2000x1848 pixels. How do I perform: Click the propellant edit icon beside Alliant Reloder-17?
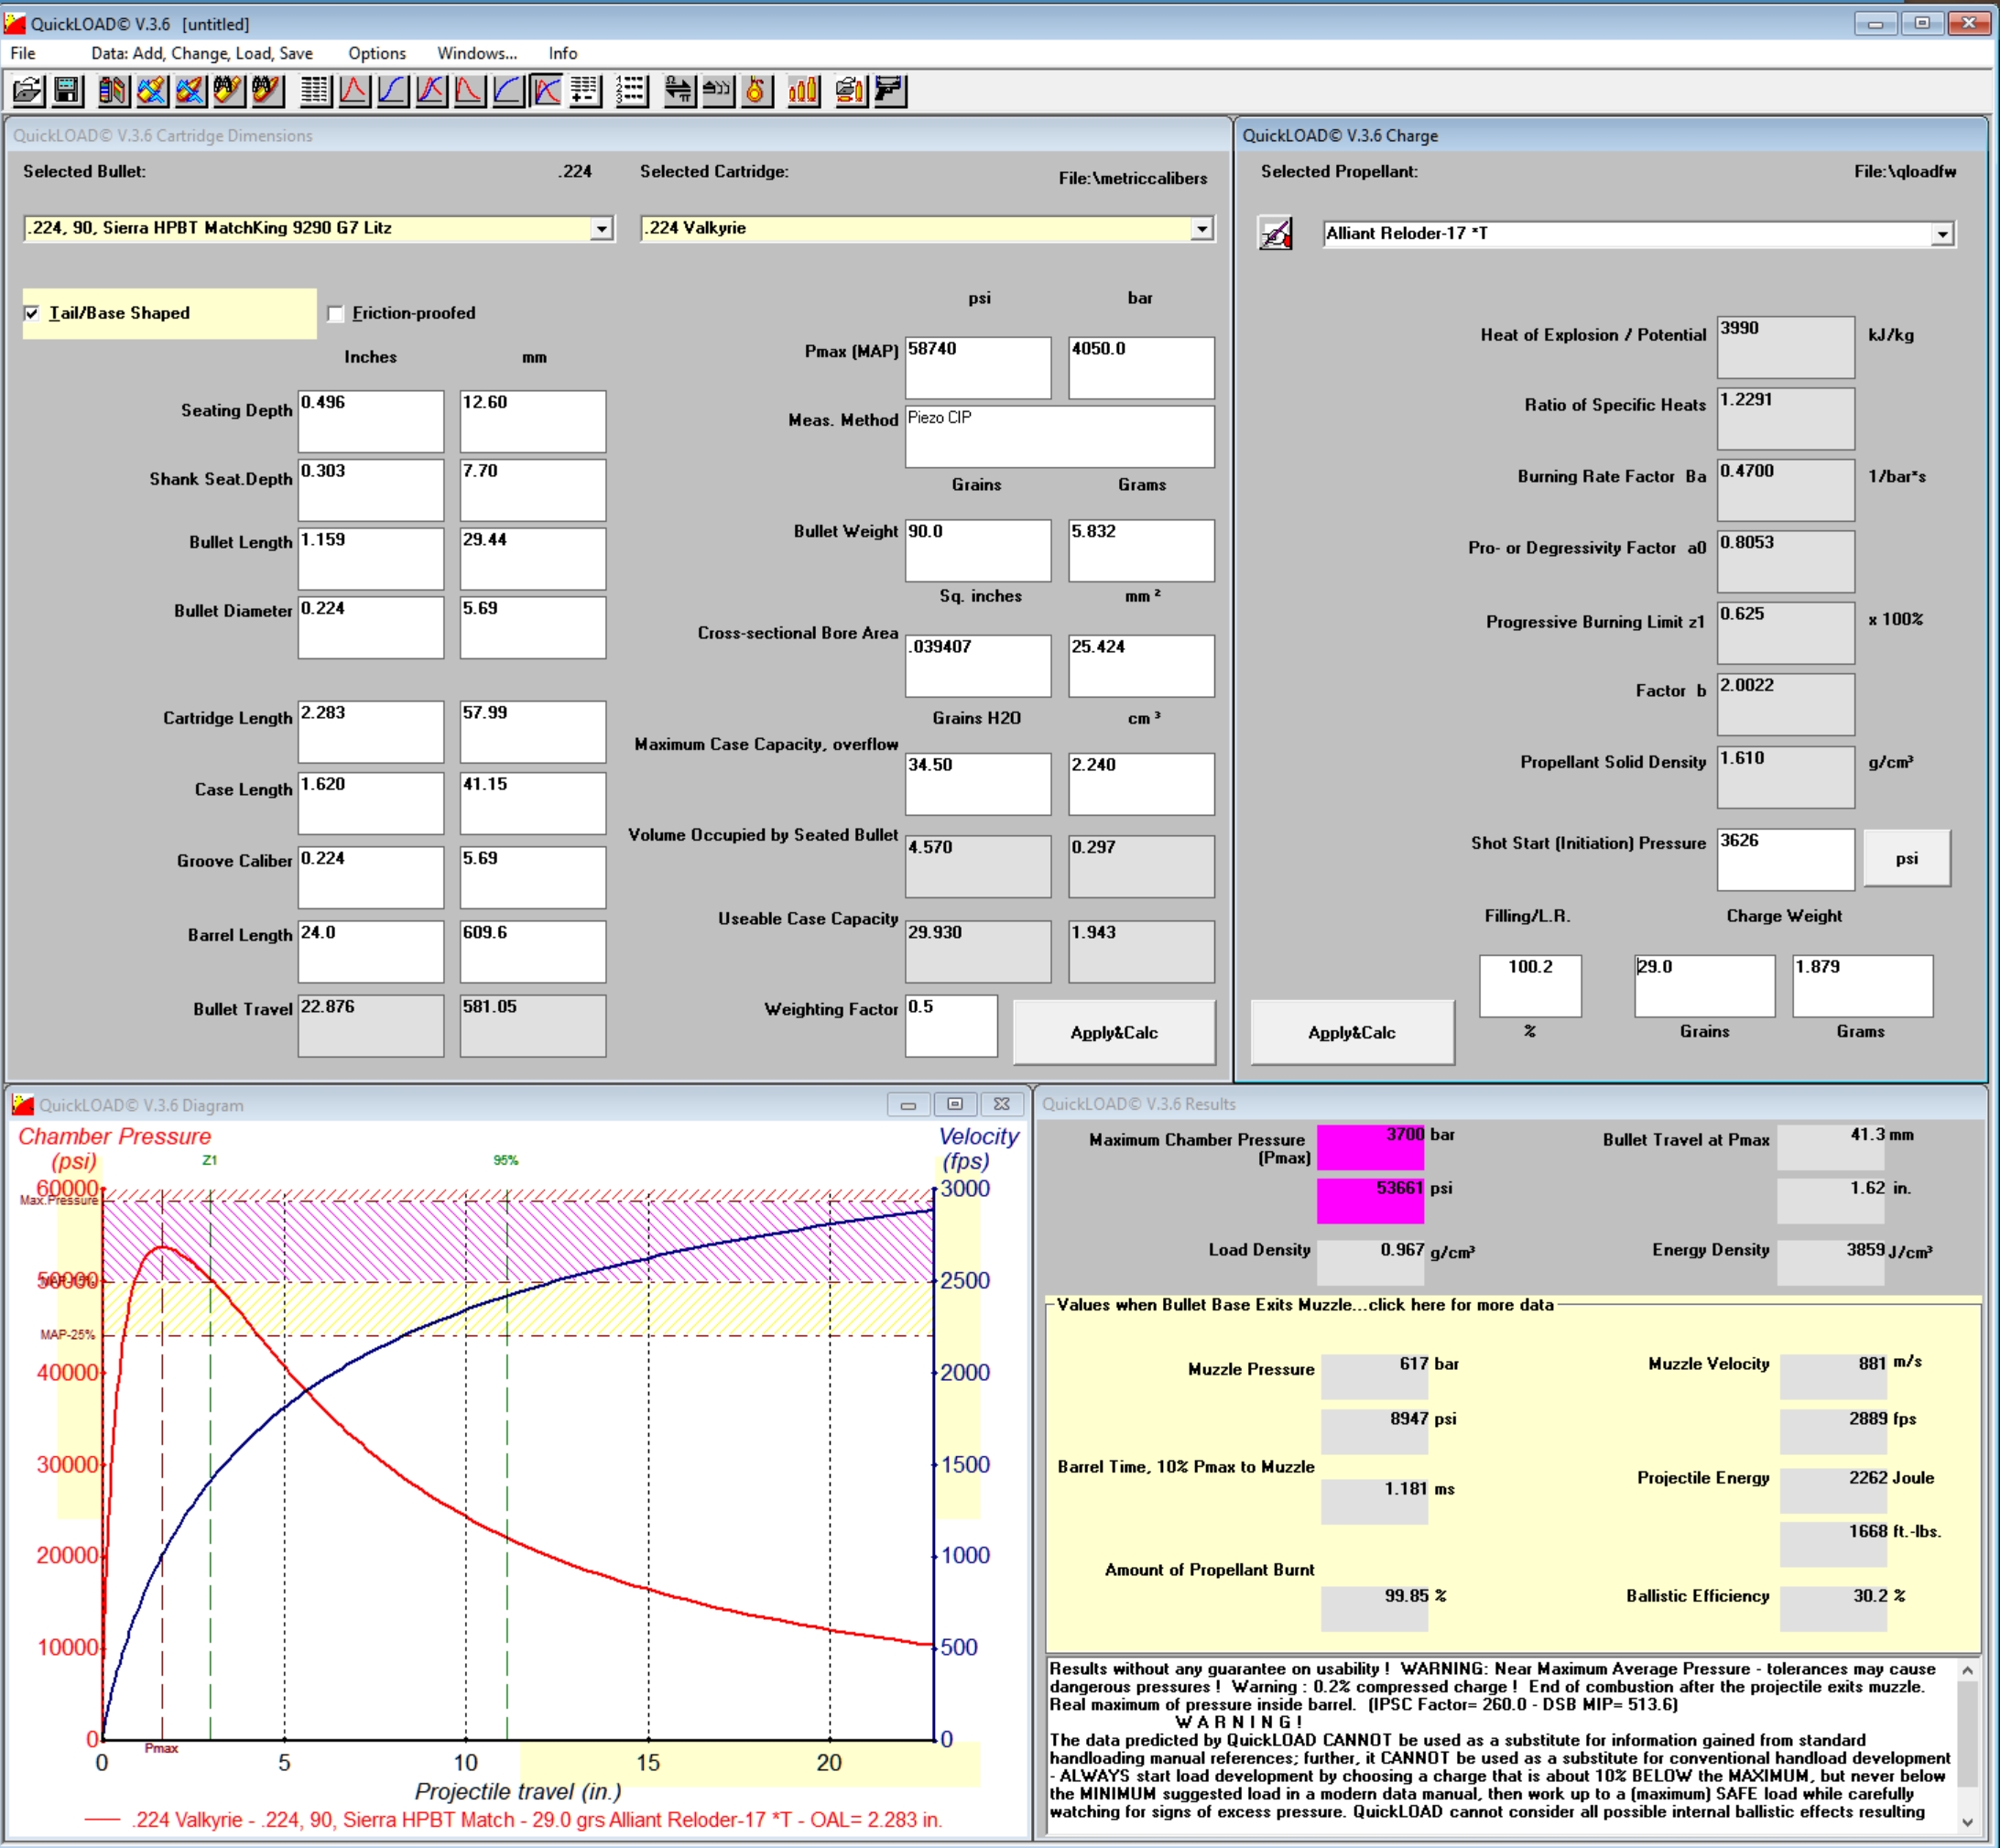pyautogui.click(x=1275, y=233)
